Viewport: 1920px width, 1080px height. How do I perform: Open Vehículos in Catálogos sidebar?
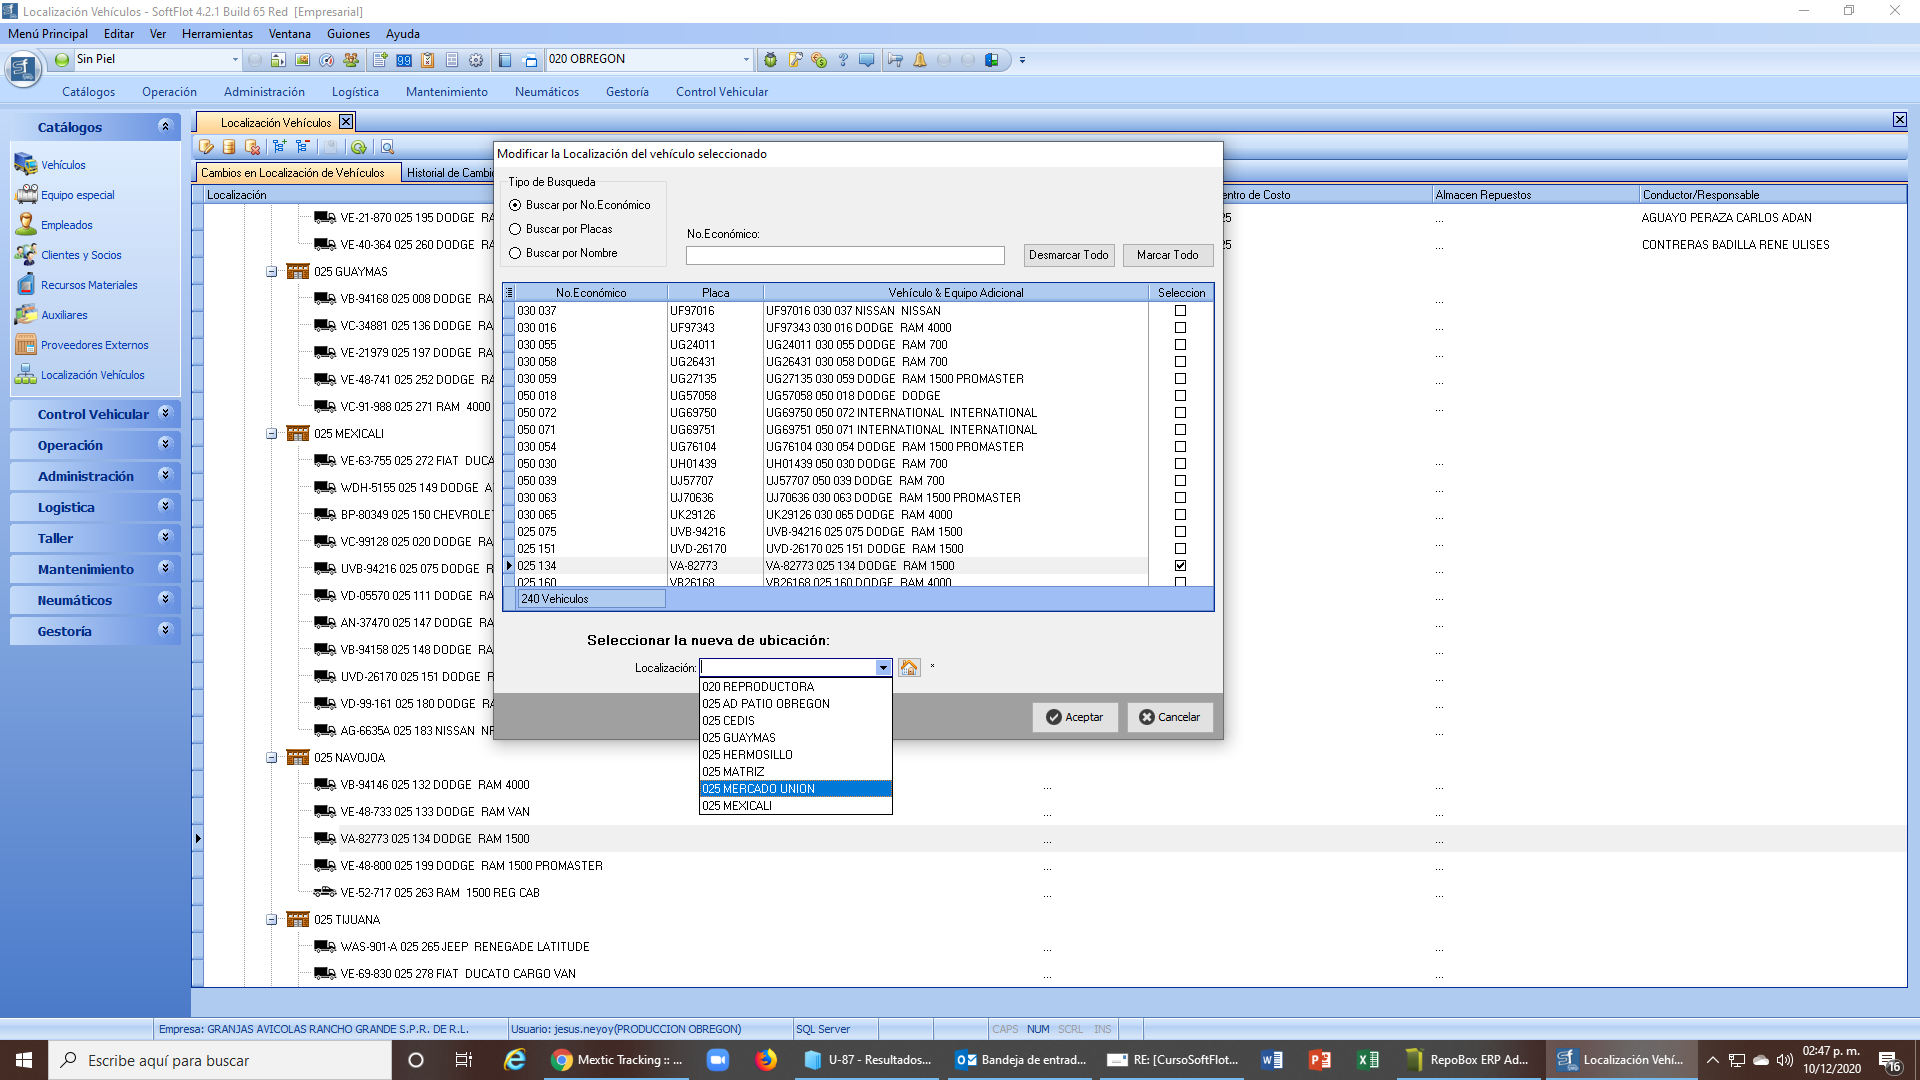63,165
